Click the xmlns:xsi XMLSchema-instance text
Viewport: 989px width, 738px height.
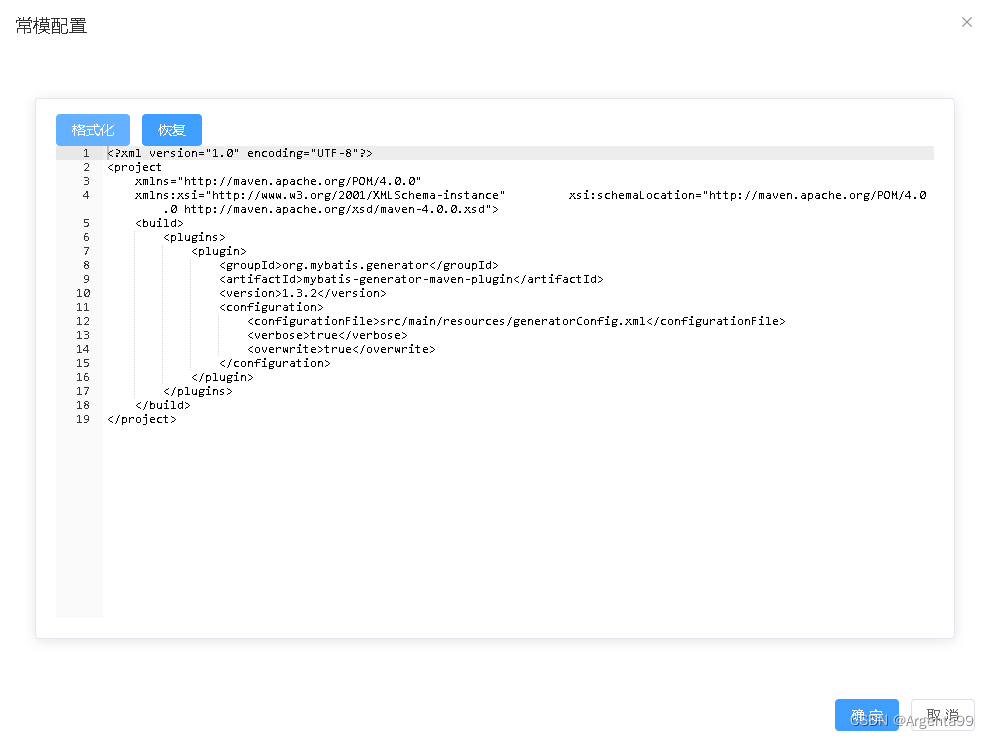tap(320, 195)
